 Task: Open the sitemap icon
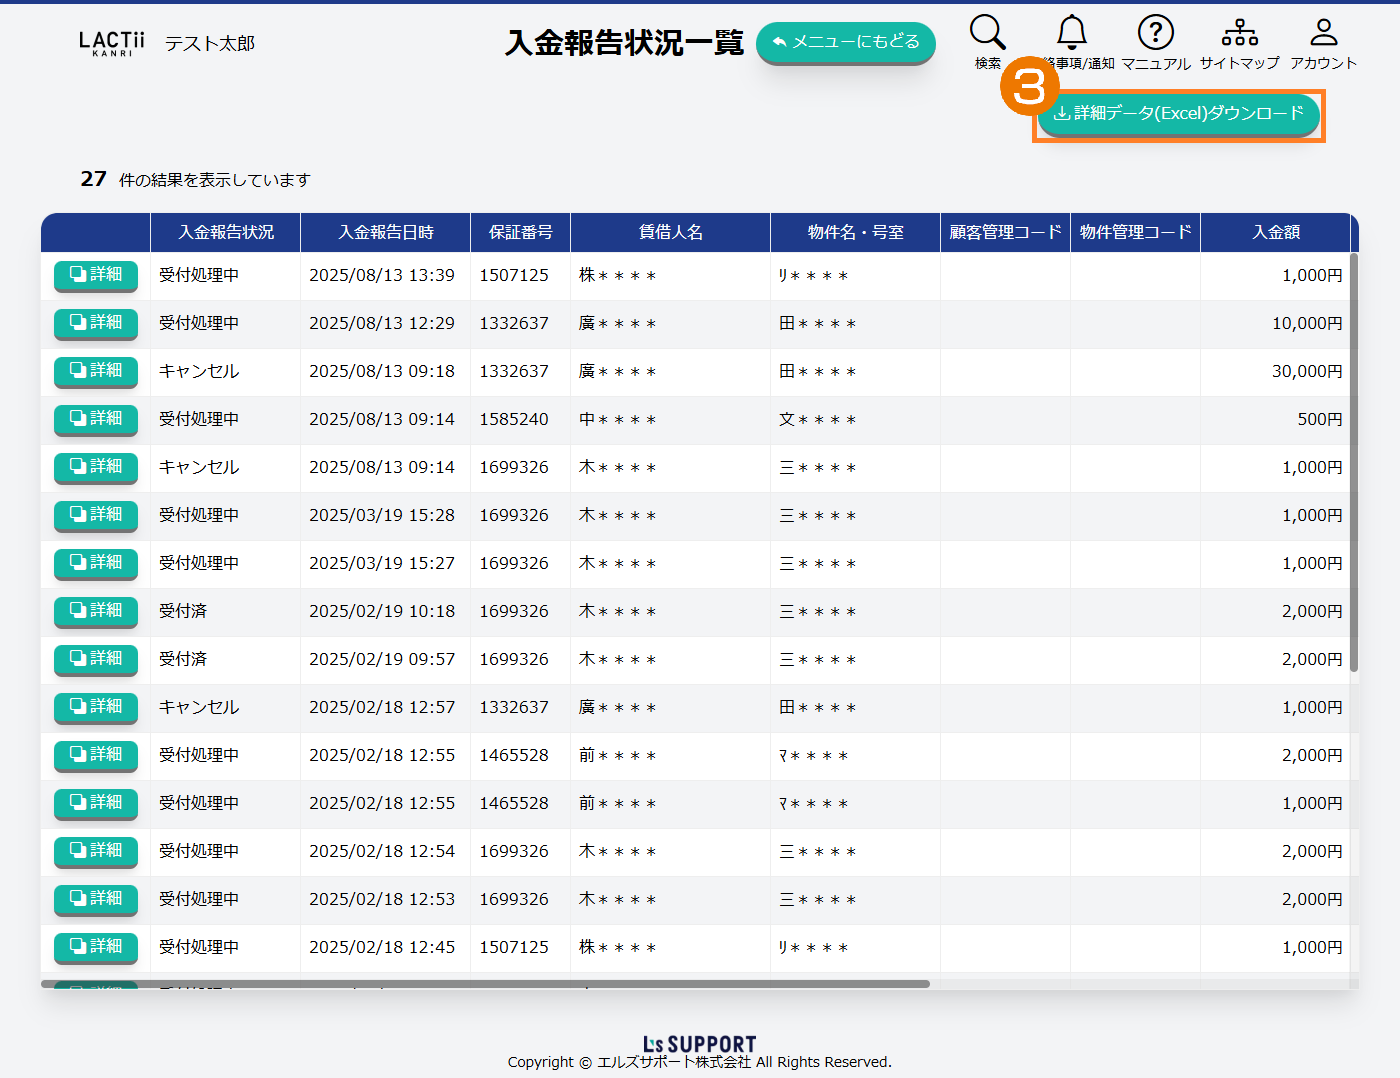click(x=1239, y=34)
